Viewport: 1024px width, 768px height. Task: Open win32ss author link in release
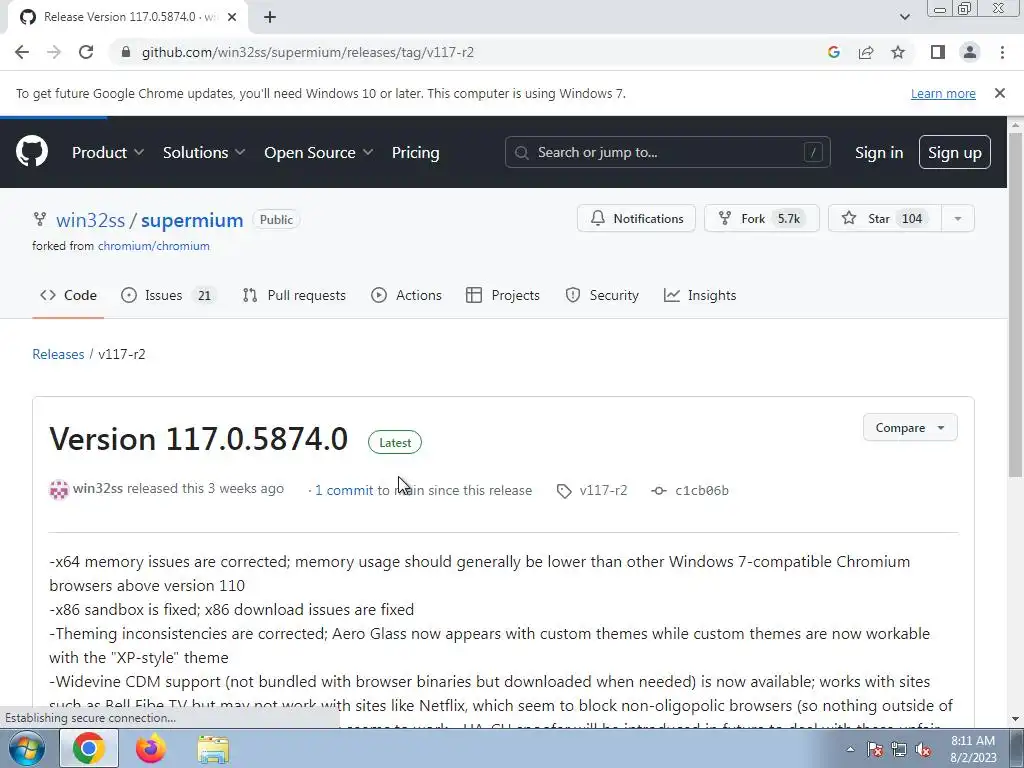click(x=98, y=488)
